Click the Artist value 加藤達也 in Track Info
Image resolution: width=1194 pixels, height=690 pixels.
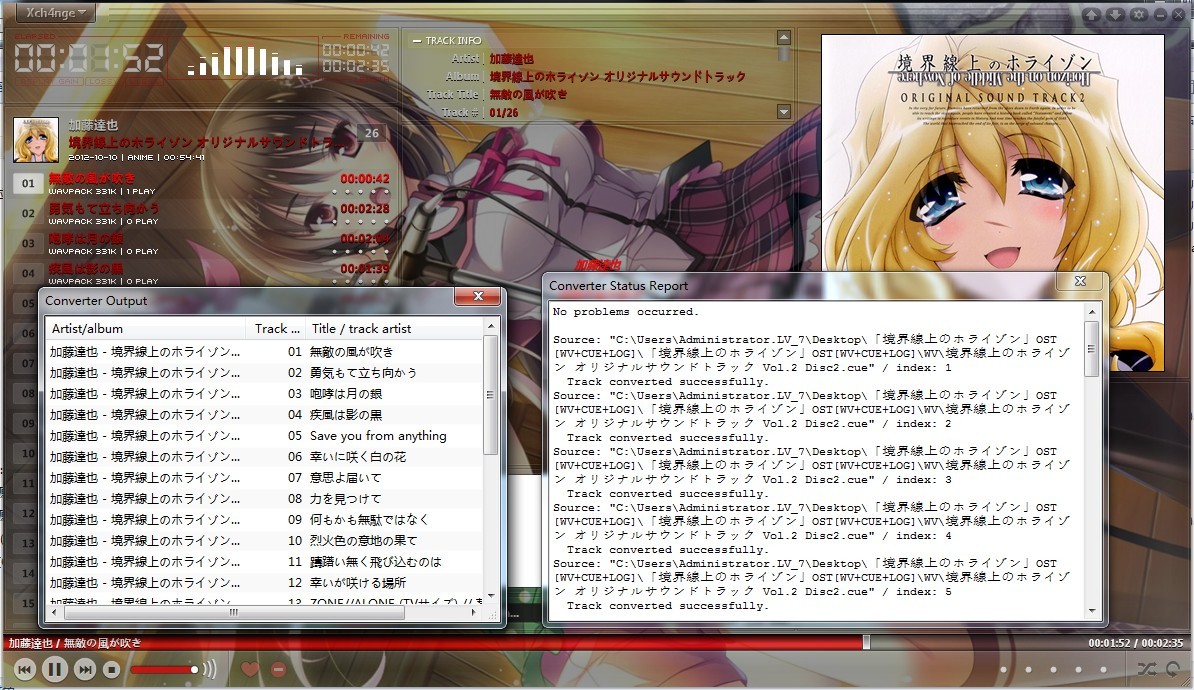[512, 59]
